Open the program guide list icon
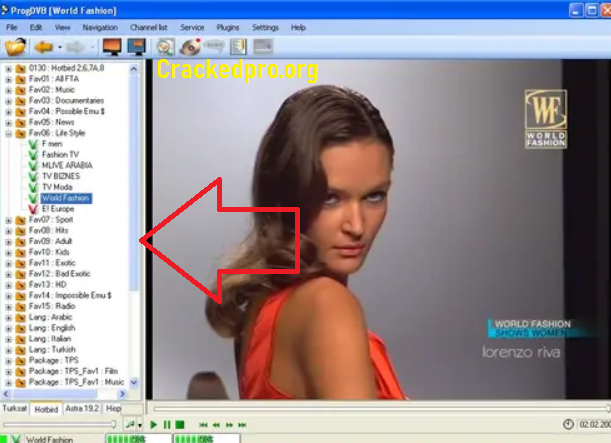This screenshot has height=443, width=611. coord(238,47)
